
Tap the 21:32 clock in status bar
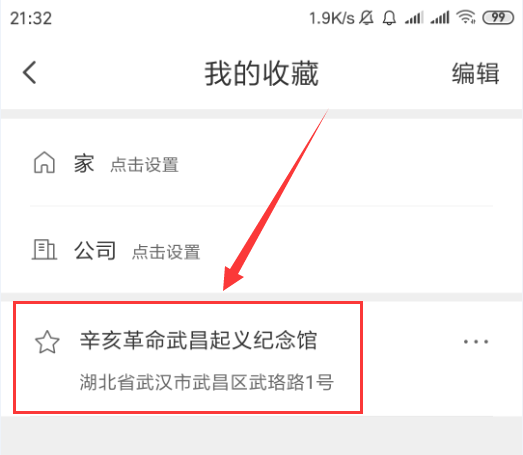click(31, 18)
